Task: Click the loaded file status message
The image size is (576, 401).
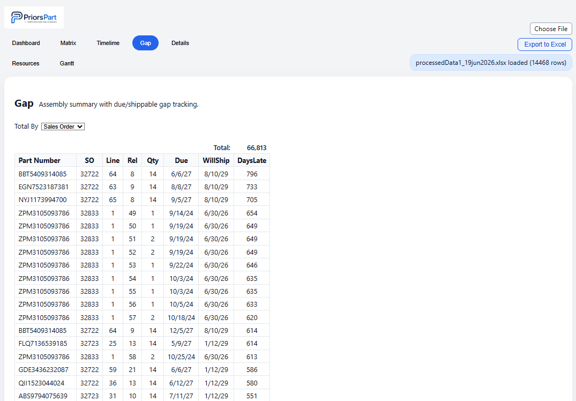Action: coord(491,63)
